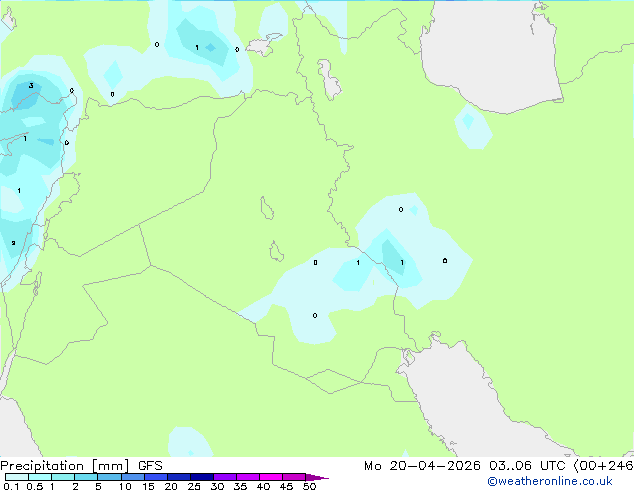The height and width of the screenshot is (490, 634).
Task: Pick the 5–10 mm legend color swatch
Action: (109, 477)
